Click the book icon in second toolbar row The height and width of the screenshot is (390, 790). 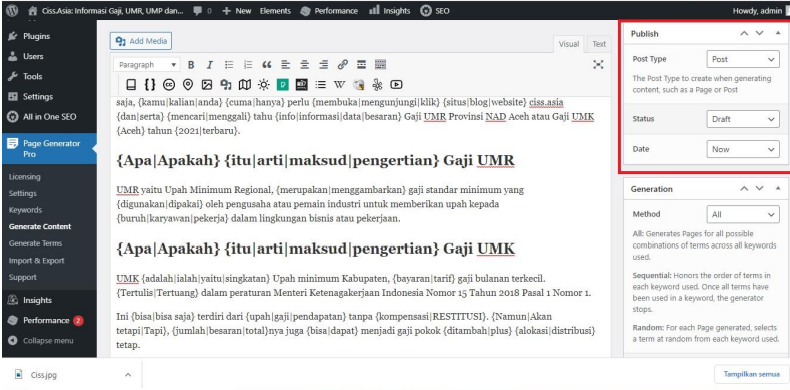[131, 84]
